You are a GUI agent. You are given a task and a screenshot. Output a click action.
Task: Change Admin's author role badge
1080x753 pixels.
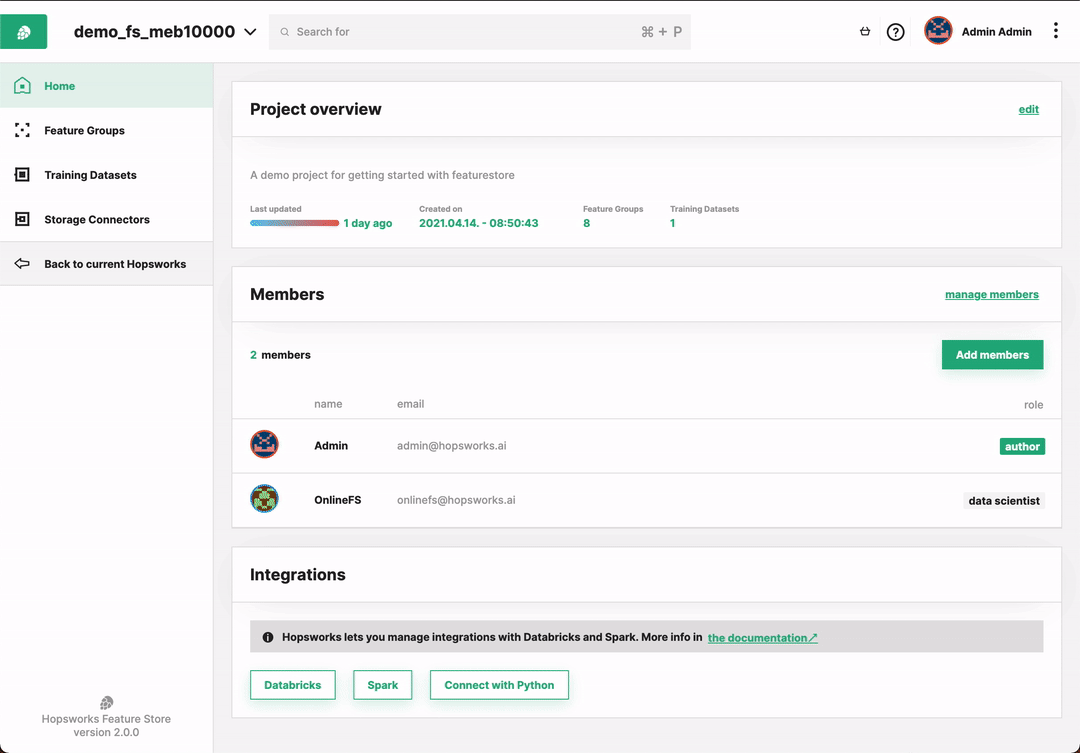coord(1022,446)
